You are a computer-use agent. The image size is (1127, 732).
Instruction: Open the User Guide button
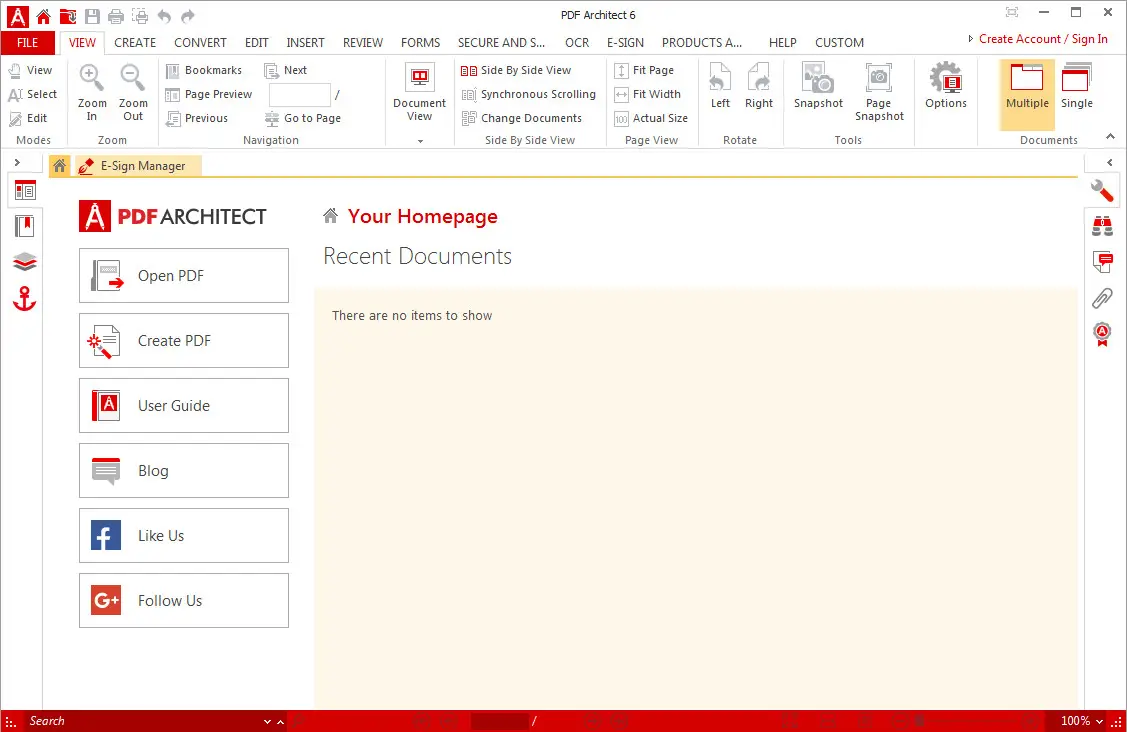click(184, 406)
